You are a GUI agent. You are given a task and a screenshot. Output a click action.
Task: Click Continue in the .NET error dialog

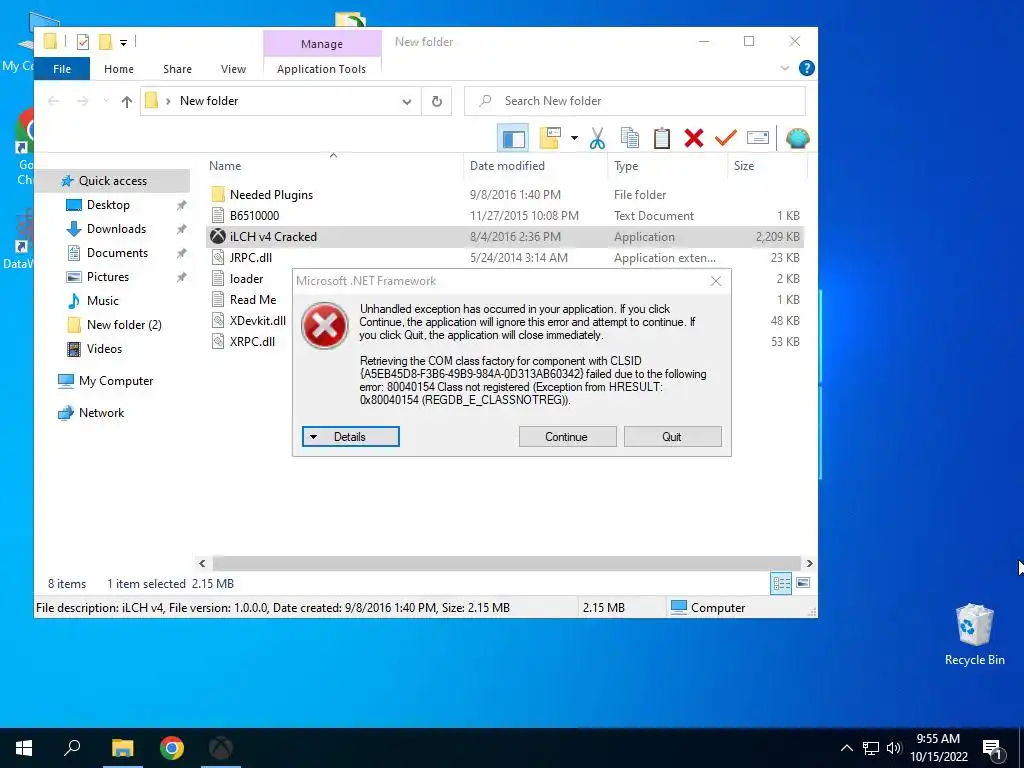click(x=568, y=437)
